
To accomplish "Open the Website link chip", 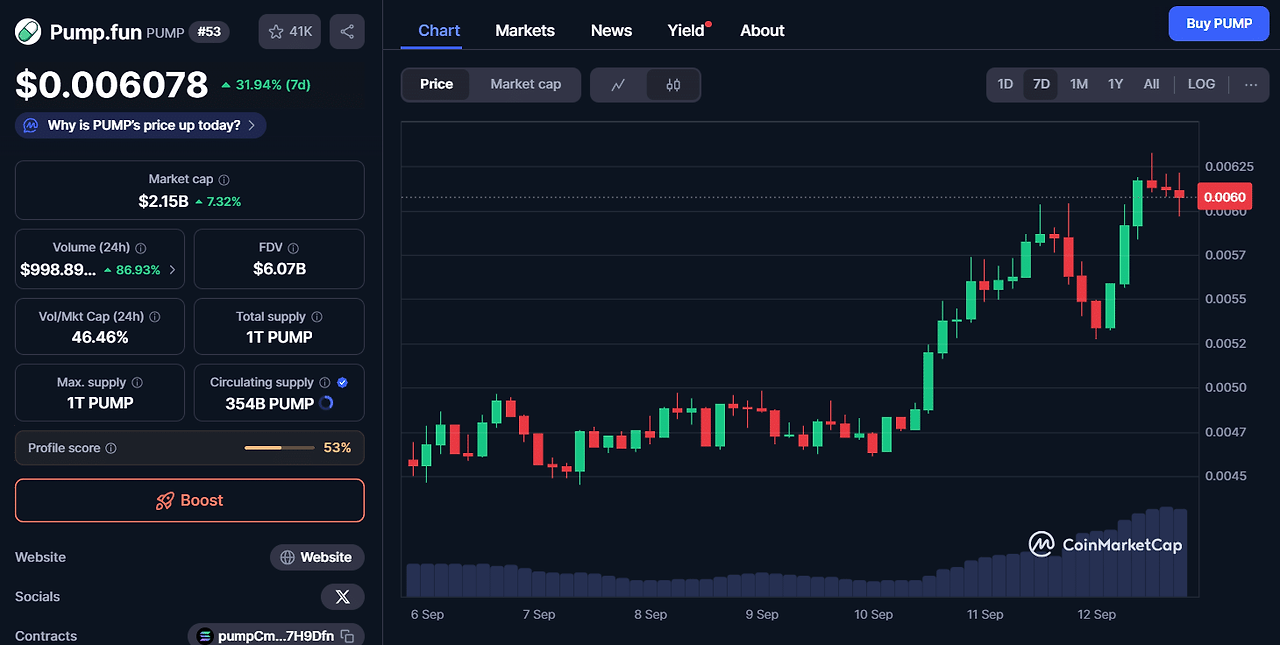I will point(317,557).
